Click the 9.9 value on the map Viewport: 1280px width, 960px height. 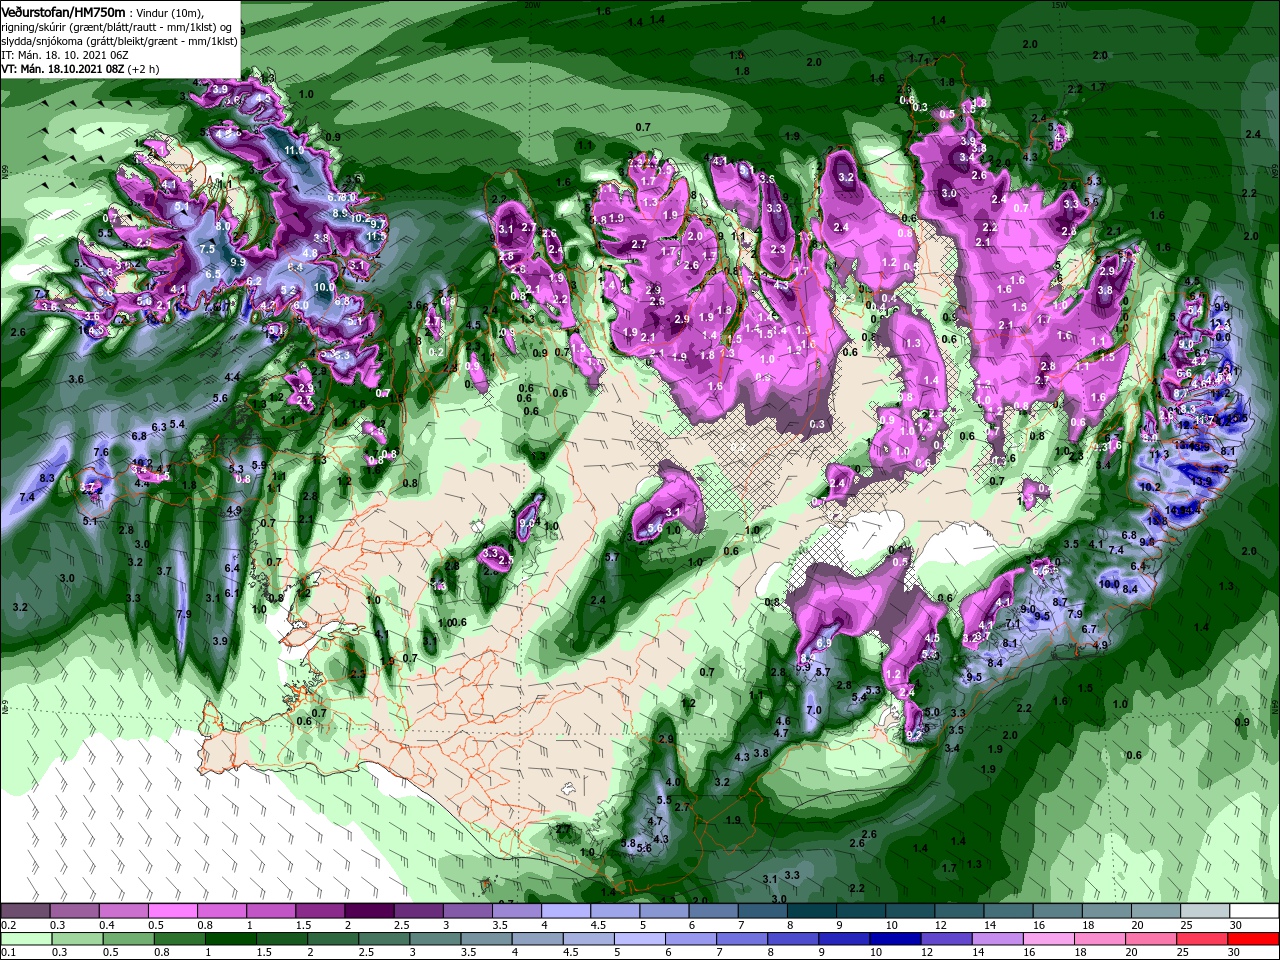click(238, 262)
